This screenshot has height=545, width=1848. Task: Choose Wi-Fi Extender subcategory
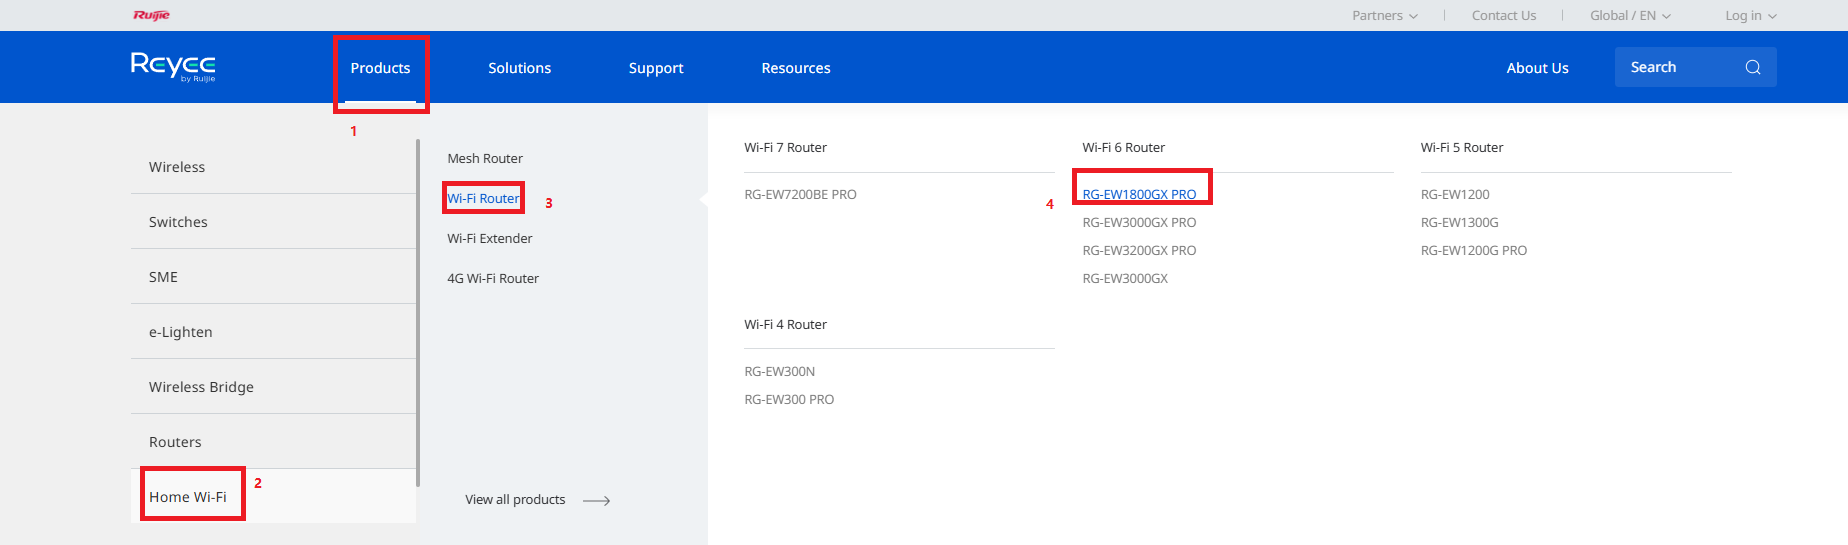(490, 238)
